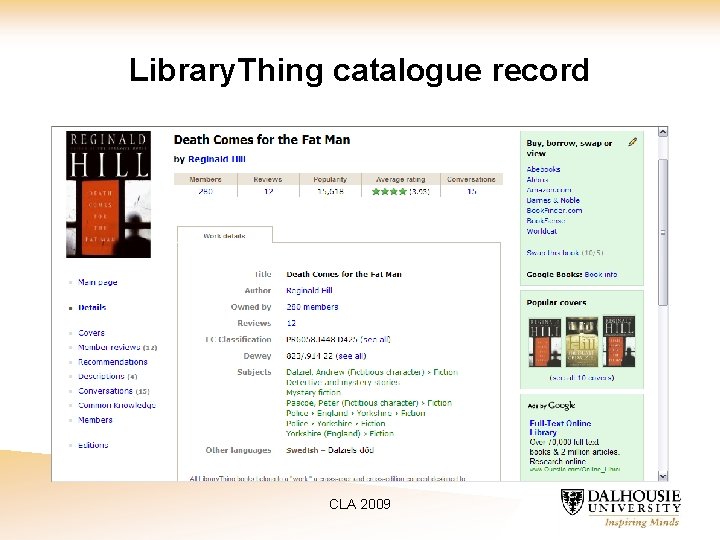The height and width of the screenshot is (540, 720).
Task: Open Recommendations in sidebar
Action: pyautogui.click(x=112, y=362)
